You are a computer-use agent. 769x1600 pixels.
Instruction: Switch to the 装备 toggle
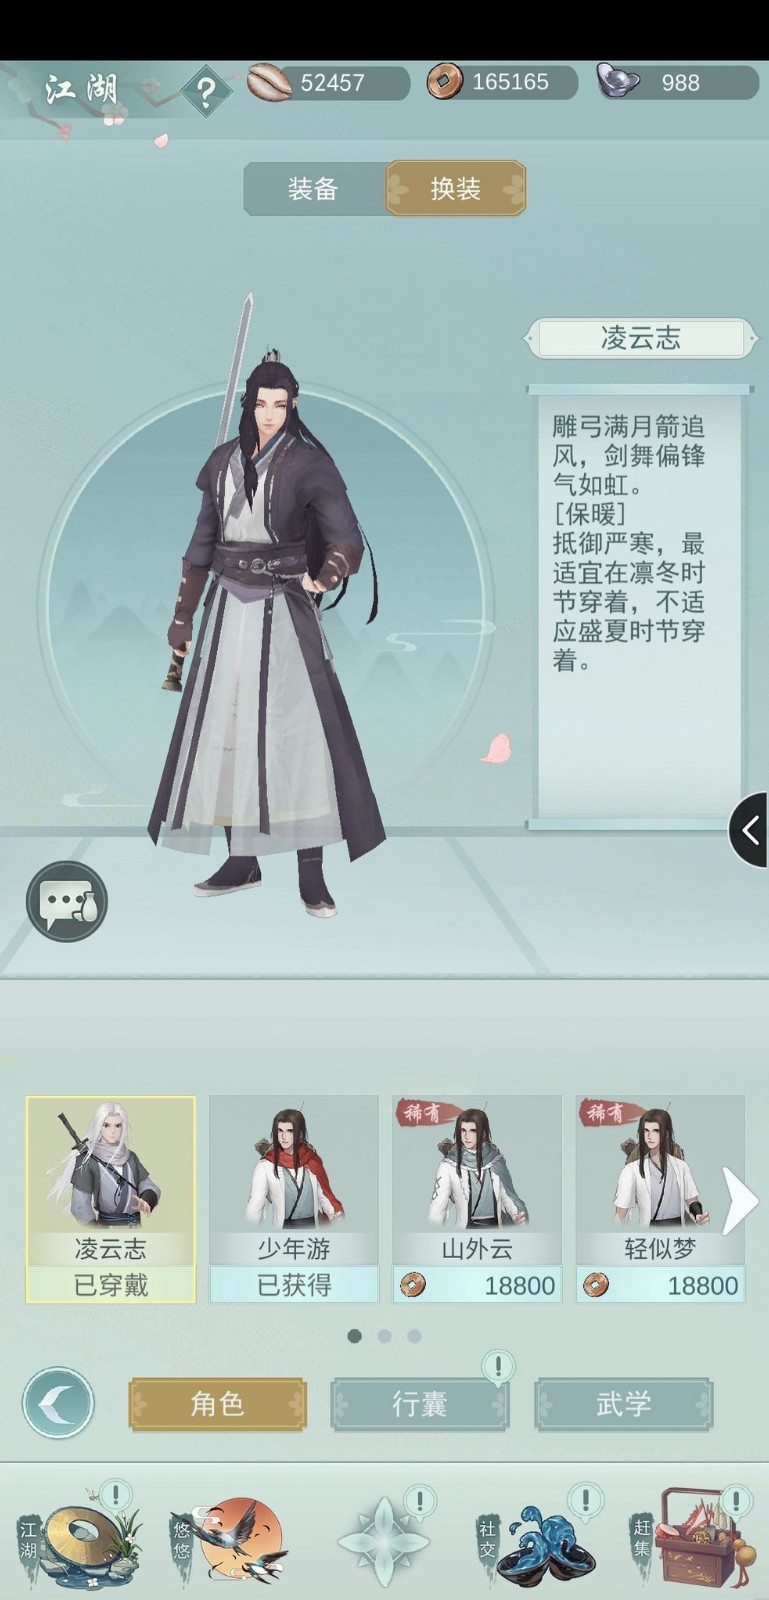pyautogui.click(x=314, y=188)
